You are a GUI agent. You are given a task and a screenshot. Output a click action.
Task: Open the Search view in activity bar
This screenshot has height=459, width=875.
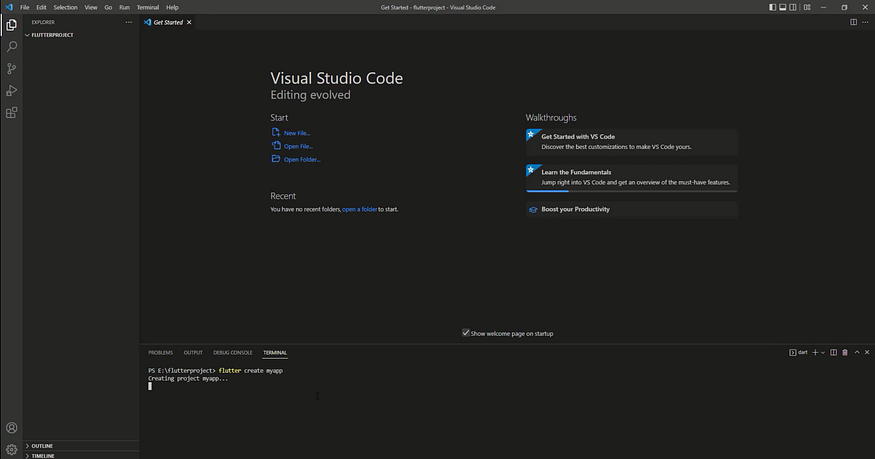[12, 46]
